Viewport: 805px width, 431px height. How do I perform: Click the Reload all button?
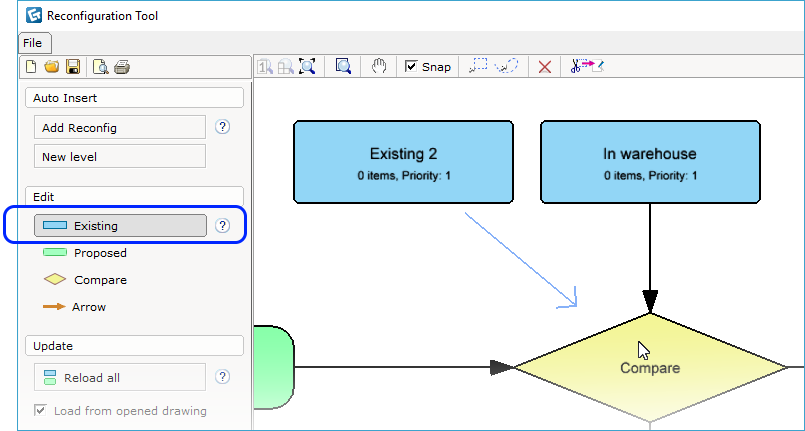[x=120, y=378]
